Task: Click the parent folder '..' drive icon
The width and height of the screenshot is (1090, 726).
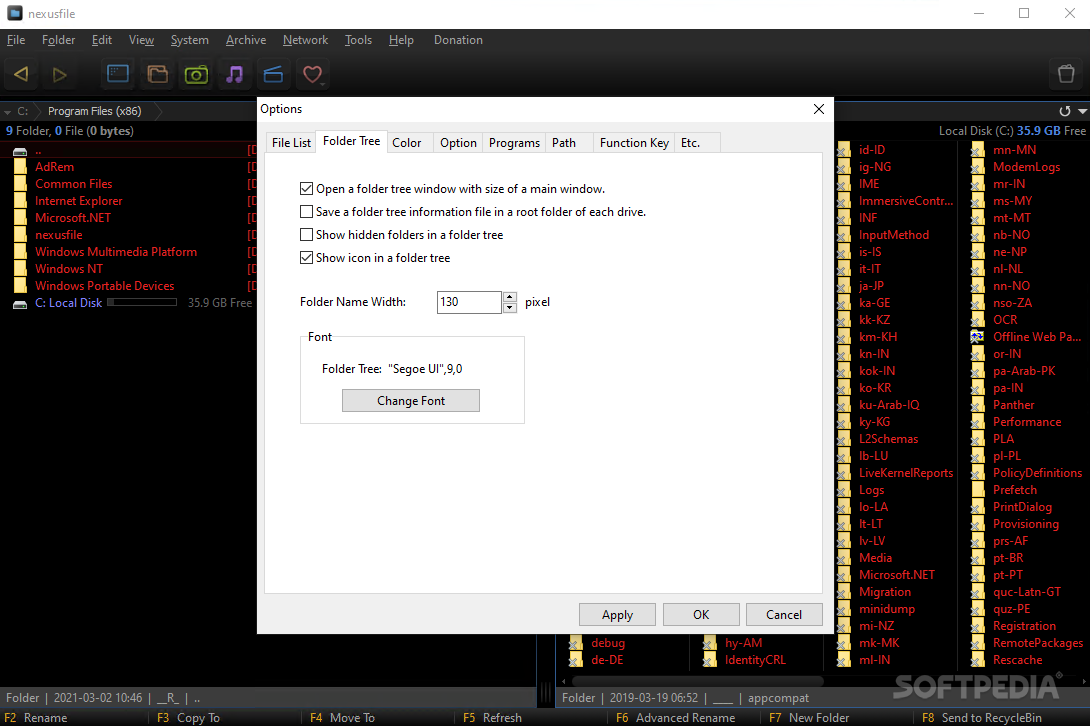Action: 20,150
